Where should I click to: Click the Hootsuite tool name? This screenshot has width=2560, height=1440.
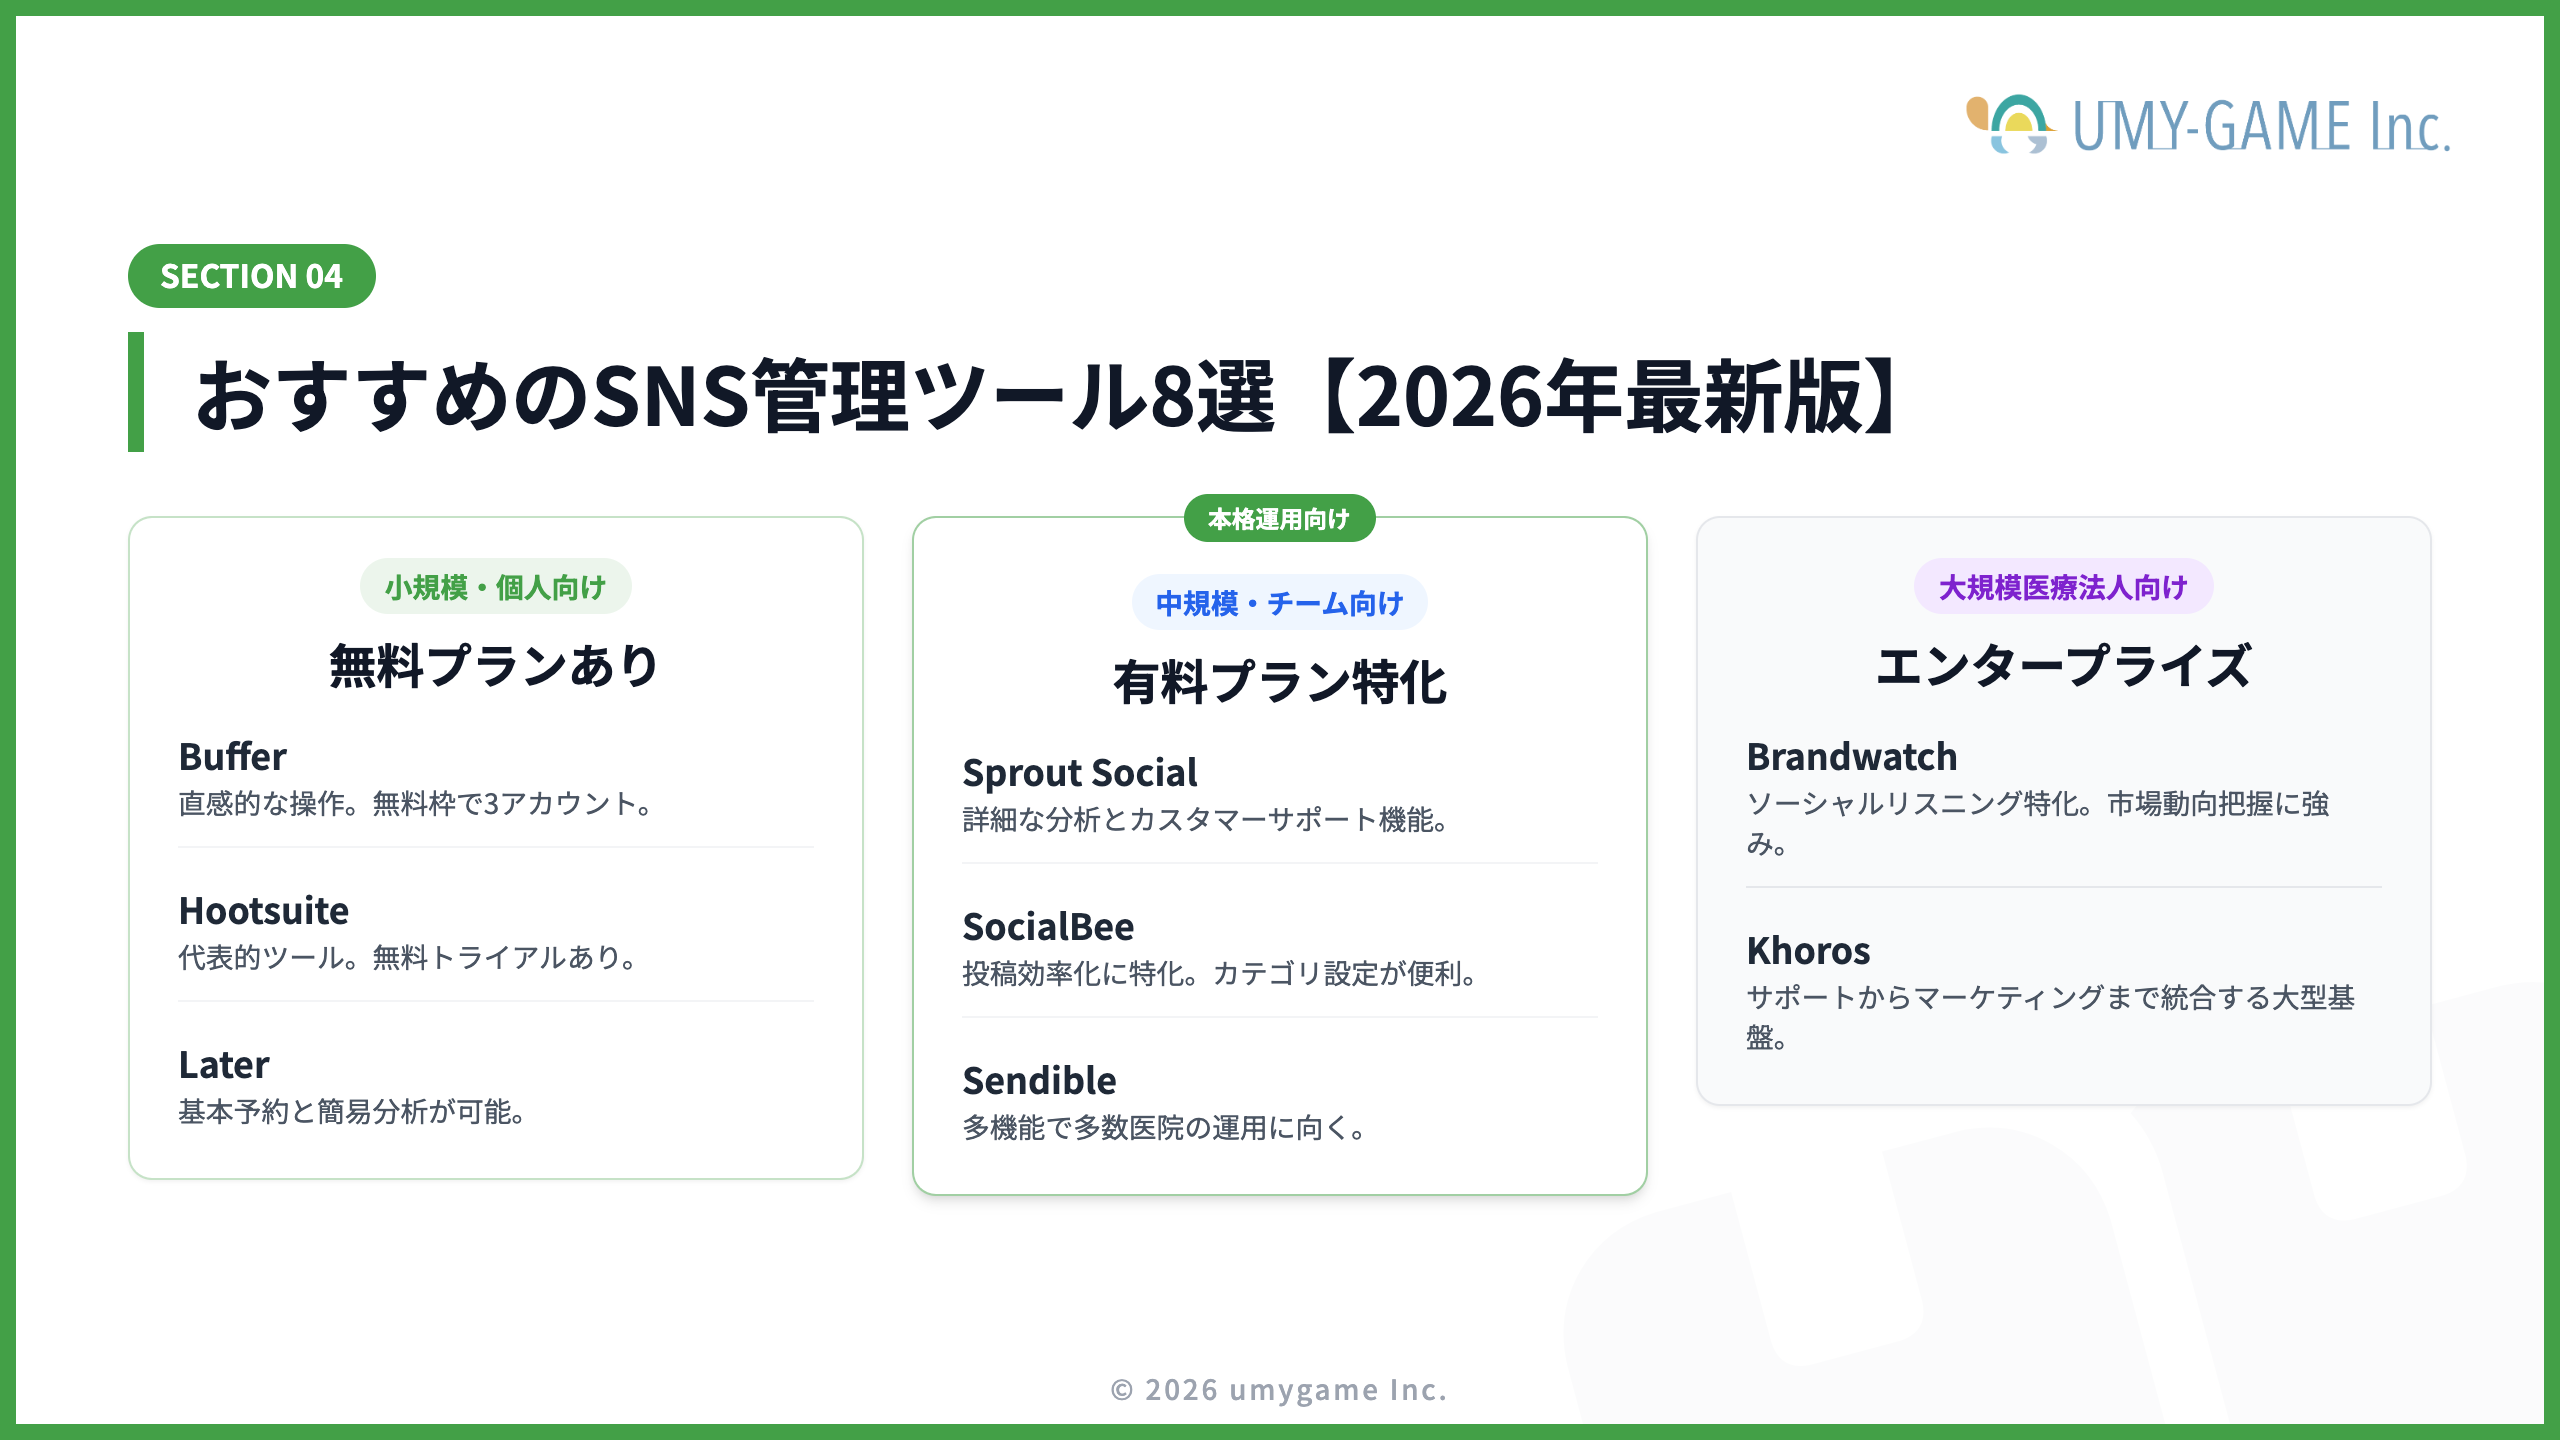pyautogui.click(x=263, y=911)
